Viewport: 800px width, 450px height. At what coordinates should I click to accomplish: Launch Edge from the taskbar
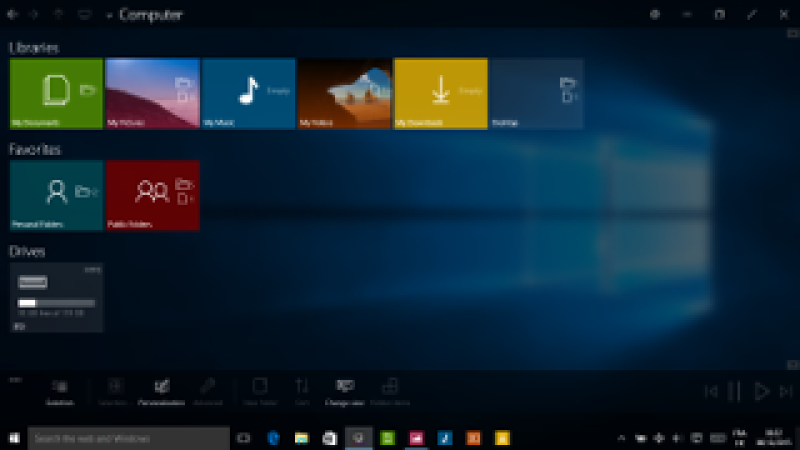pos(273,438)
